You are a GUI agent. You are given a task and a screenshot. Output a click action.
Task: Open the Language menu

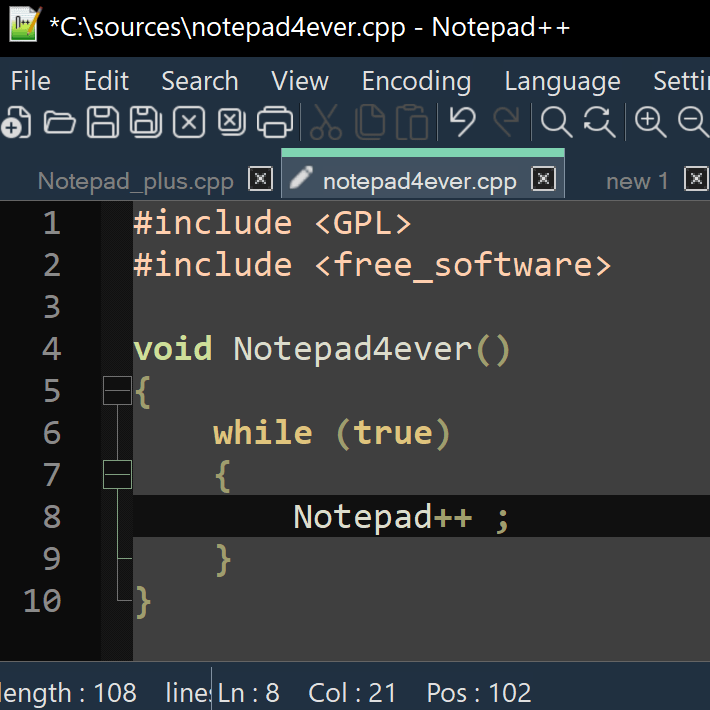562,81
